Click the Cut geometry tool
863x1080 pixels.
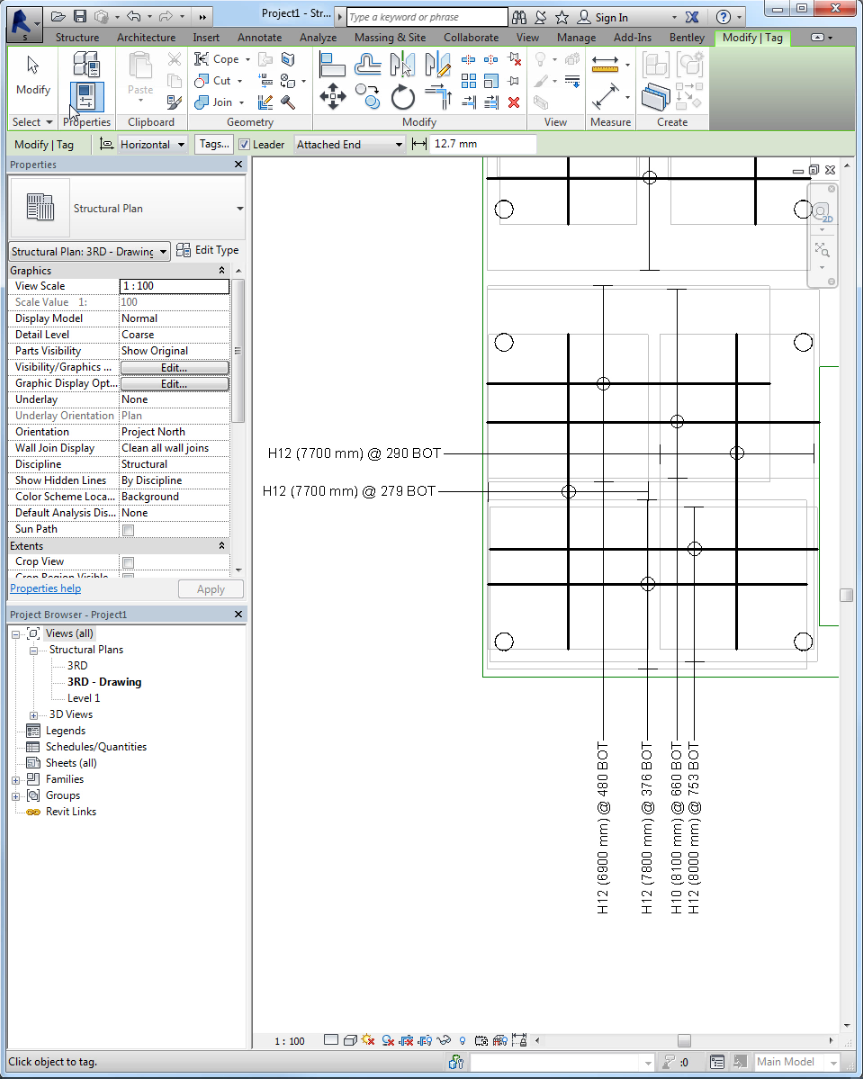click(218, 81)
